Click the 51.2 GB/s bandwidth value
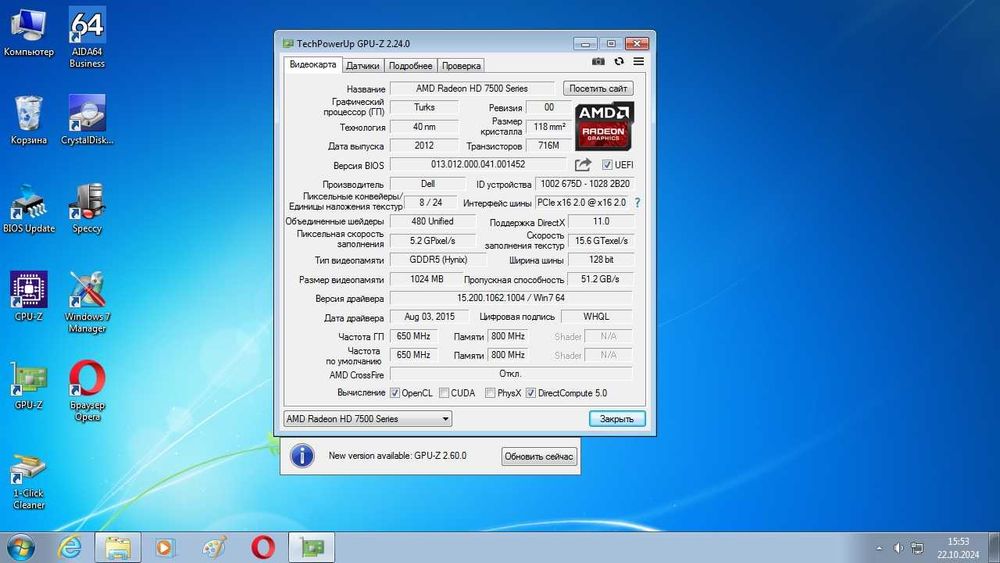 click(x=600, y=279)
